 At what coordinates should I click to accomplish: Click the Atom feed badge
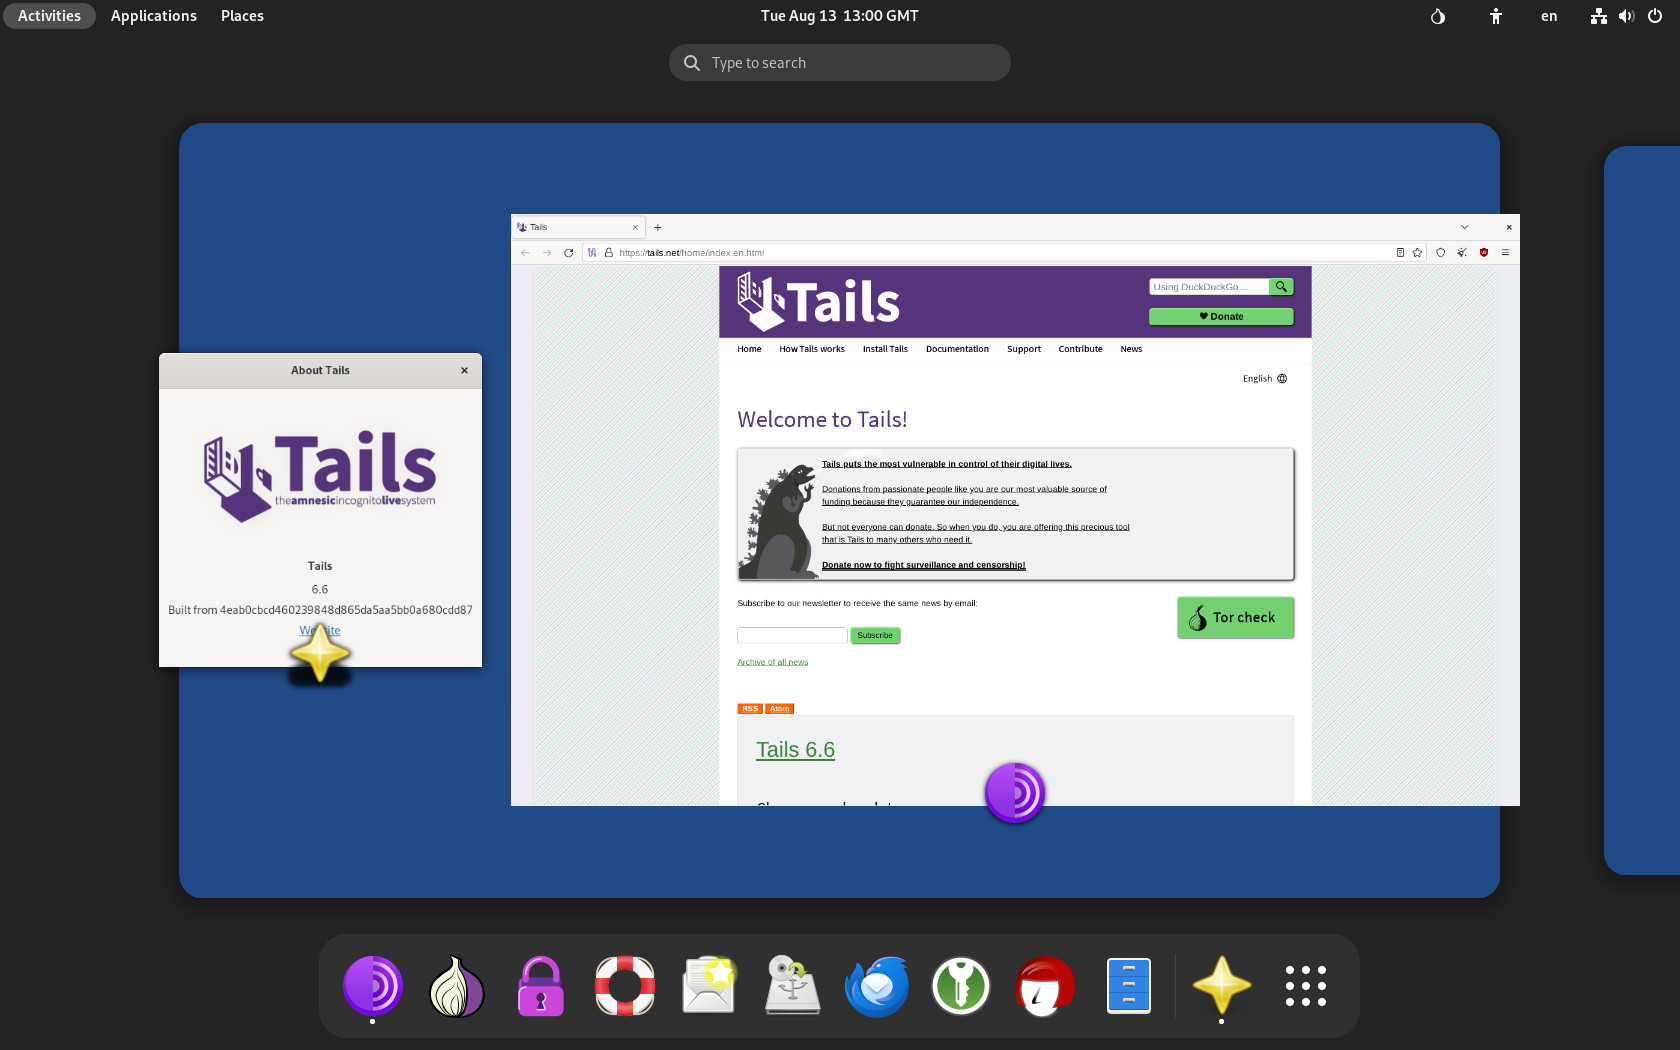[780, 709]
